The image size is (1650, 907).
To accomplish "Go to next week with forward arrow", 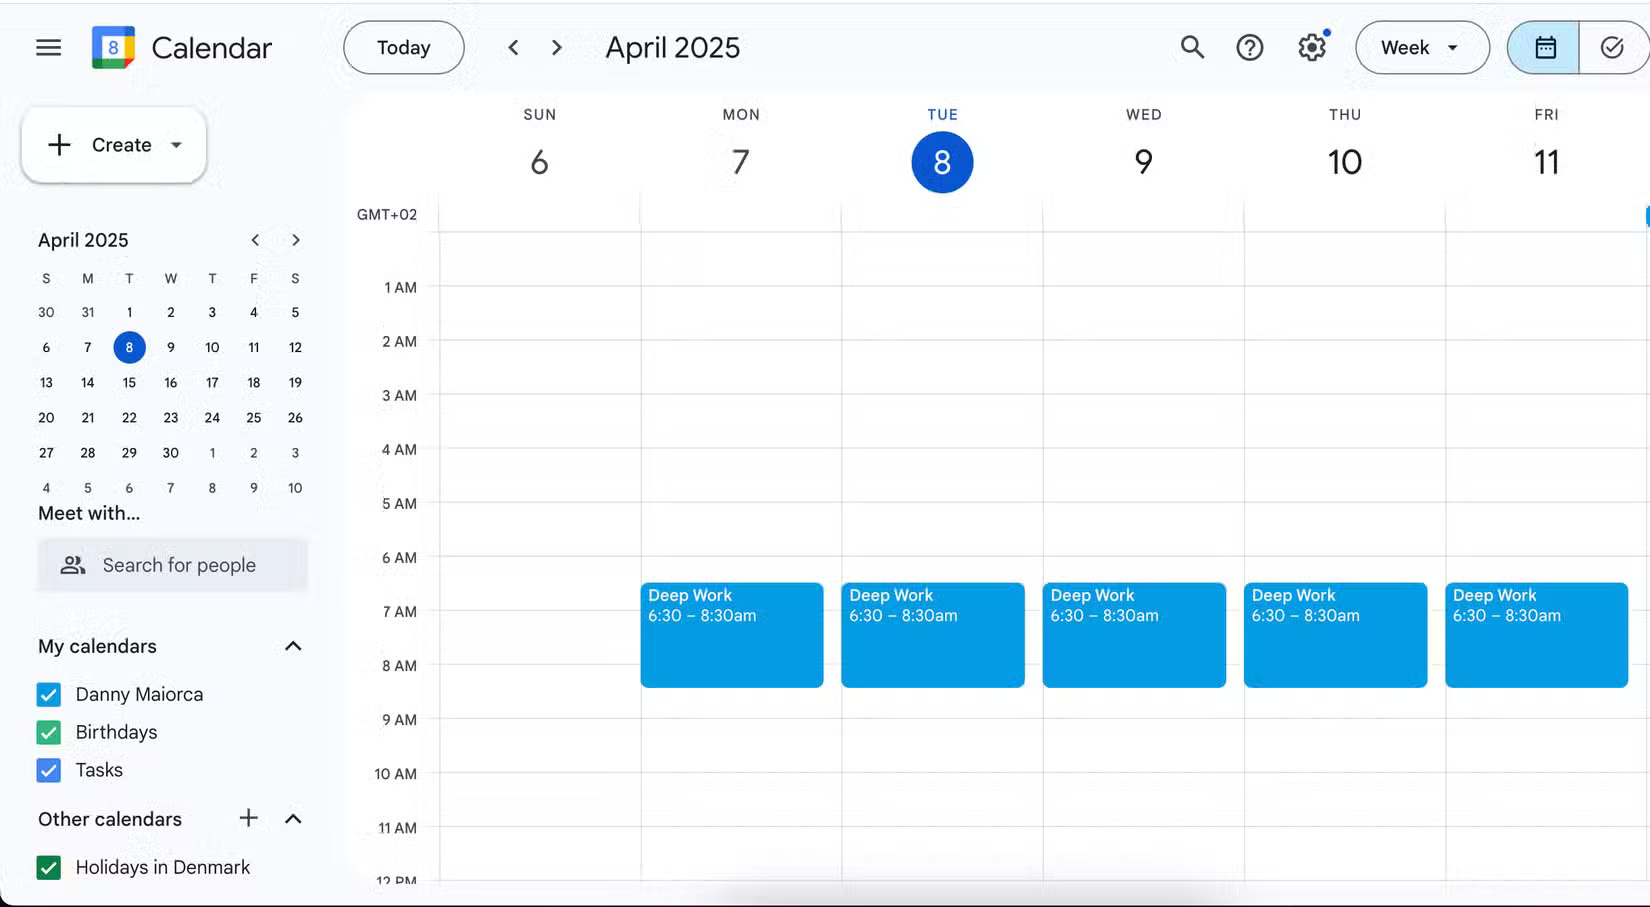I will (556, 47).
